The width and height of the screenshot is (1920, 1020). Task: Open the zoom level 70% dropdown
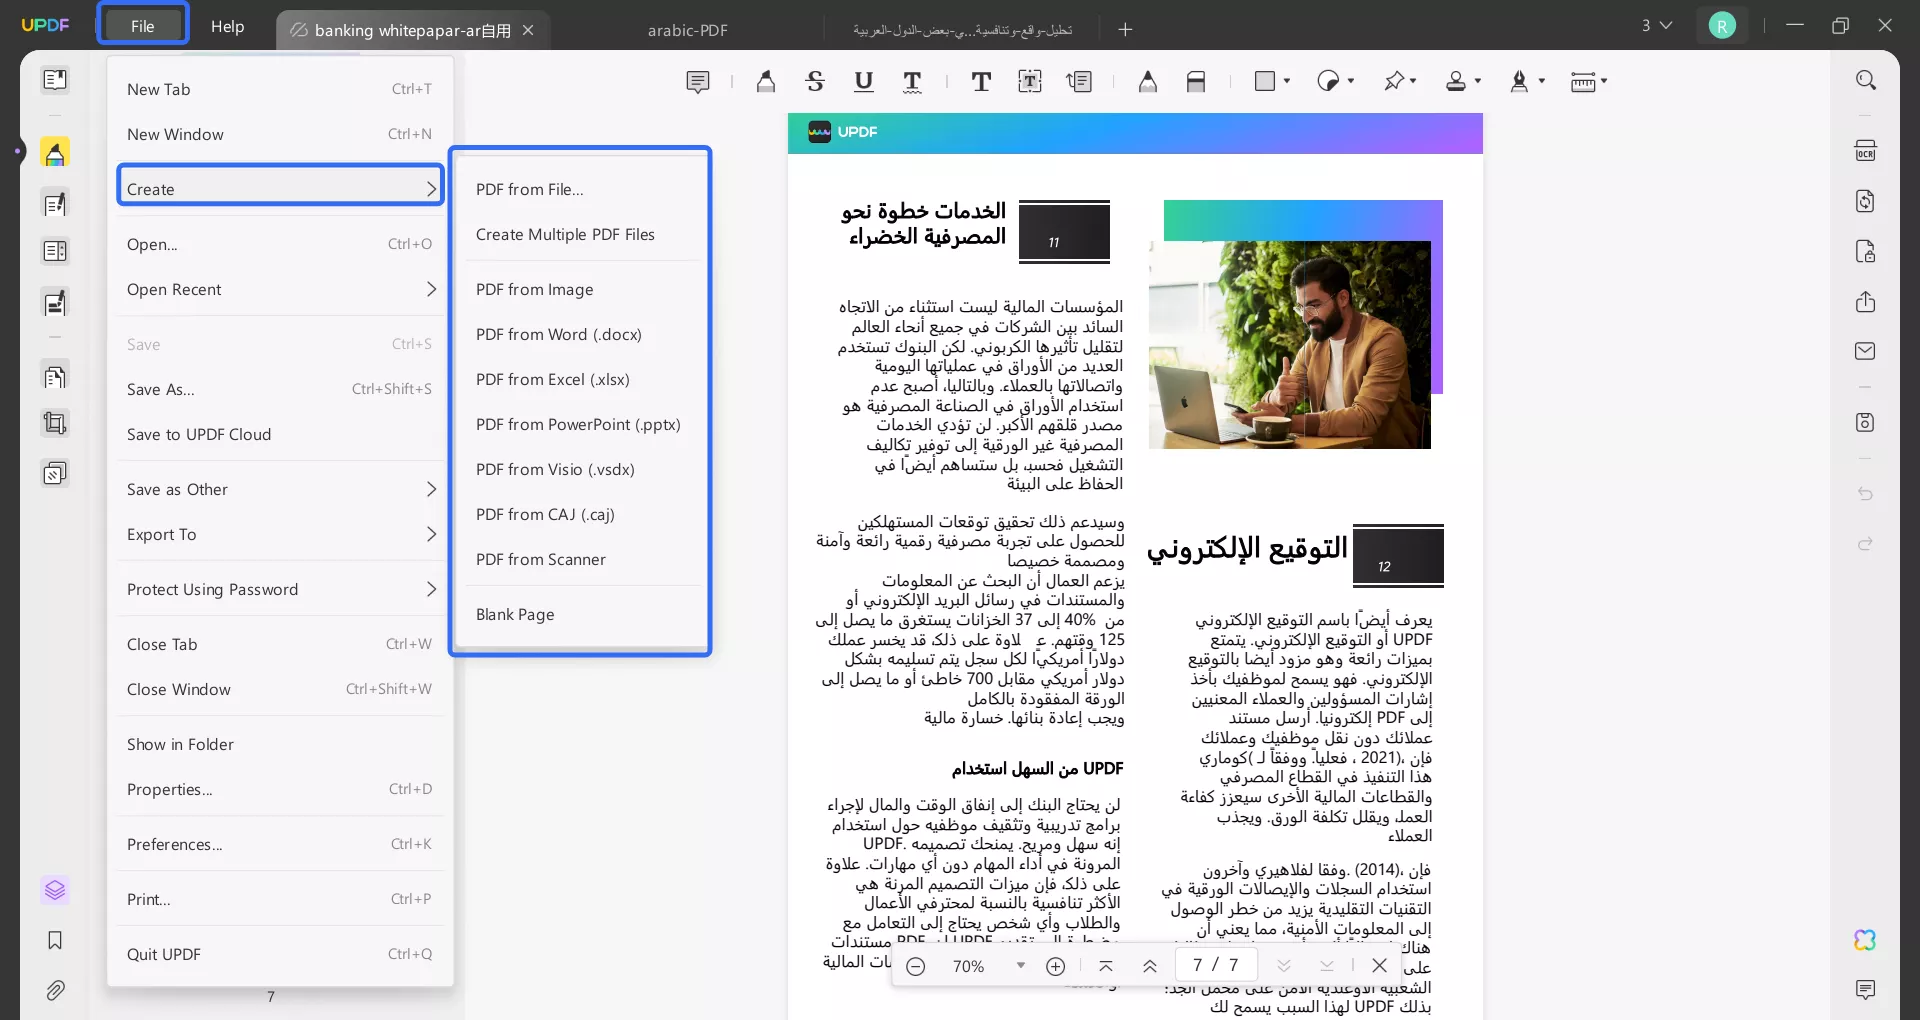point(1020,965)
